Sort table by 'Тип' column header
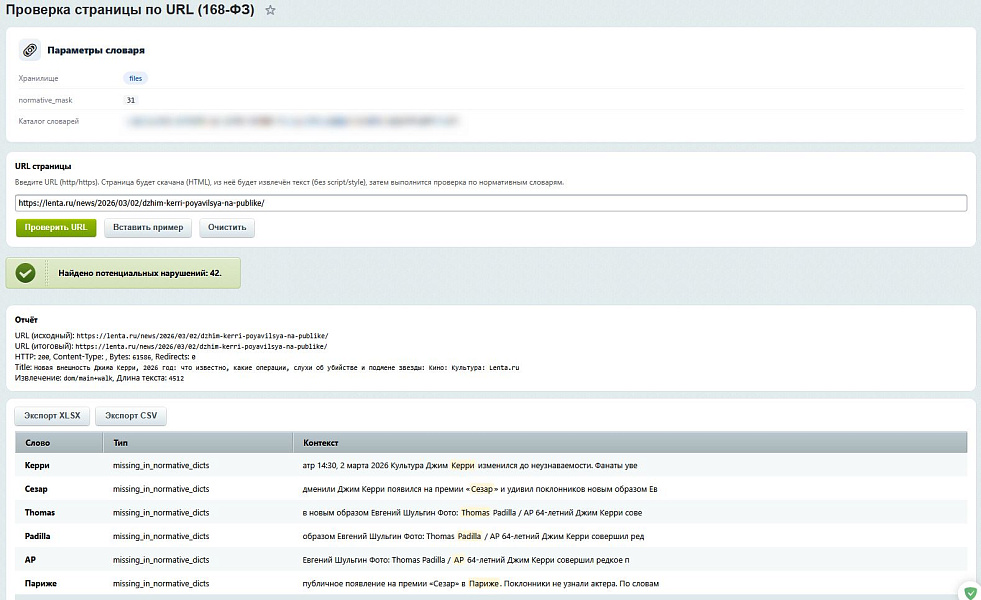 (121, 442)
